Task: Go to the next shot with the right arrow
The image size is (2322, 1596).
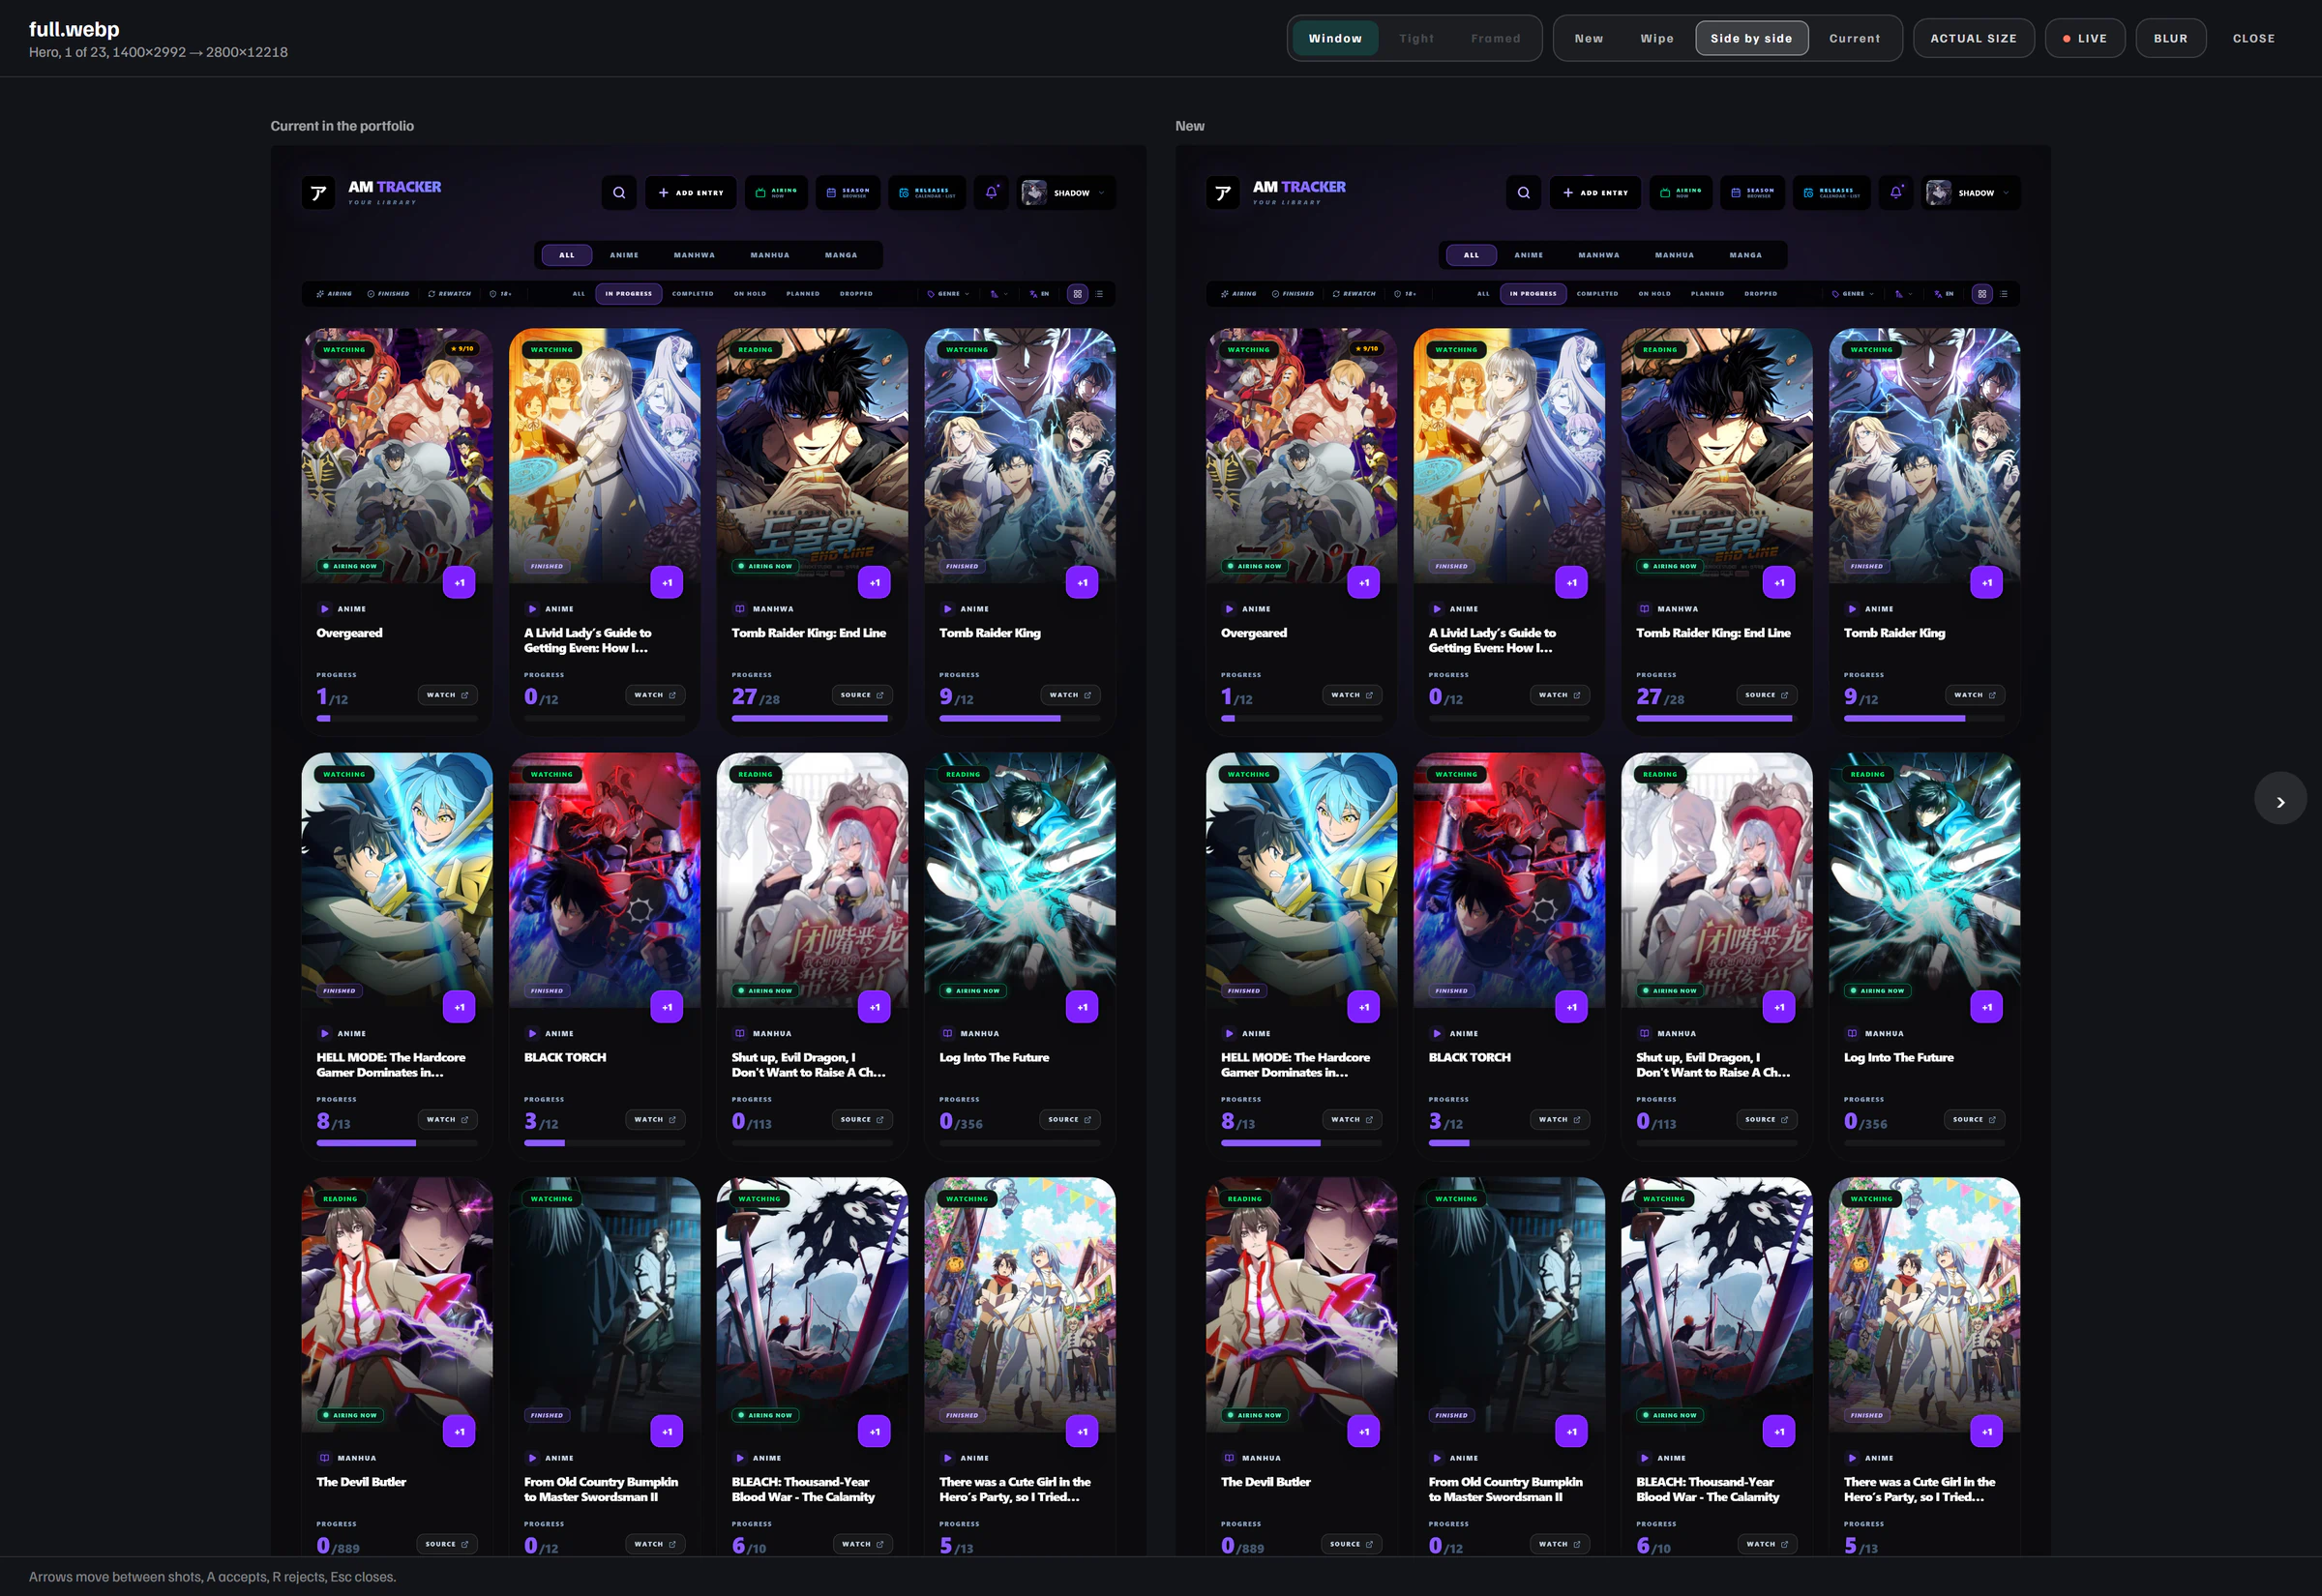Action: tap(2280, 799)
